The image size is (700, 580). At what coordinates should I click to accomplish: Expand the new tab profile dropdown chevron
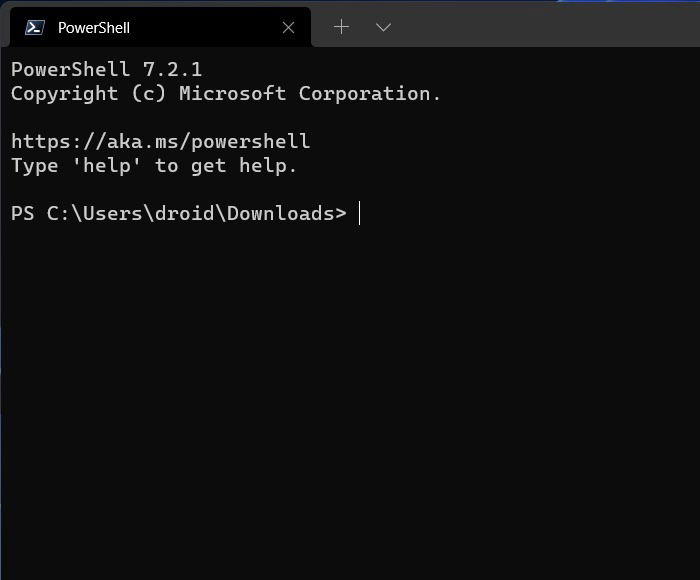click(383, 28)
